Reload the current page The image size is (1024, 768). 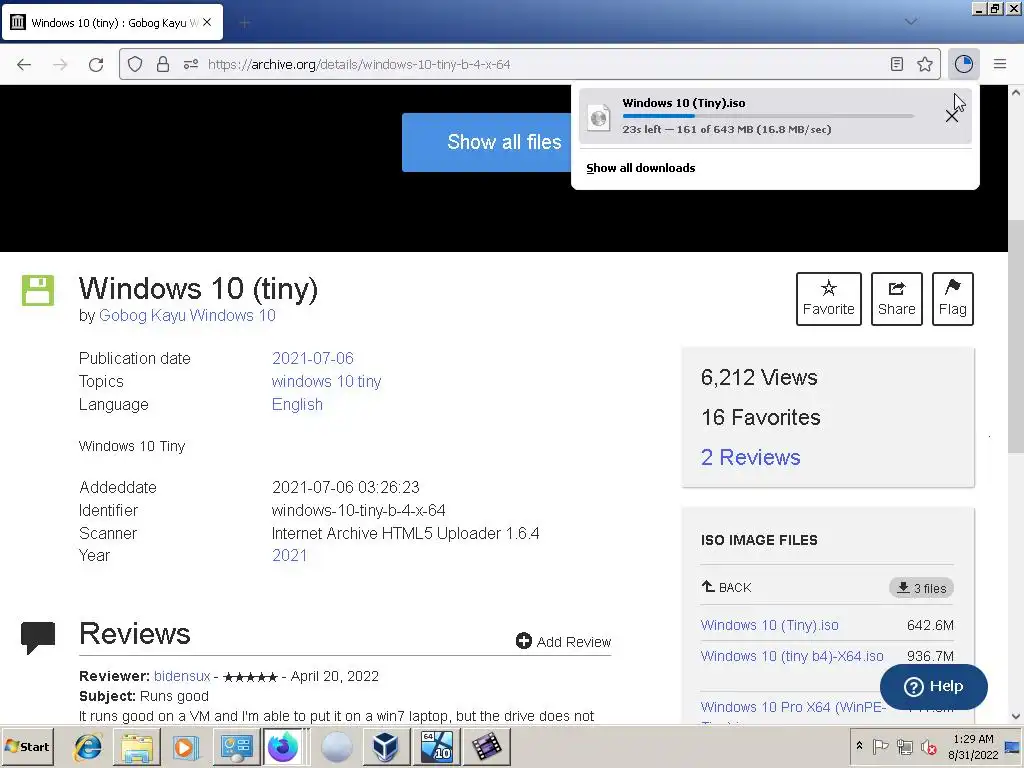click(96, 64)
